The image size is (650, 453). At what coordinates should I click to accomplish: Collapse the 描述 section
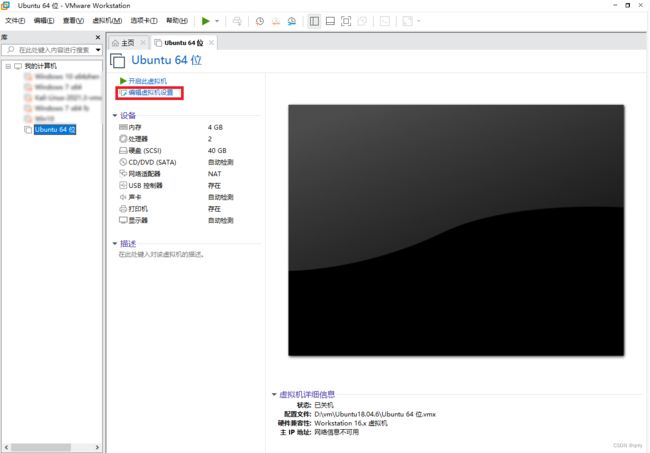click(x=115, y=243)
